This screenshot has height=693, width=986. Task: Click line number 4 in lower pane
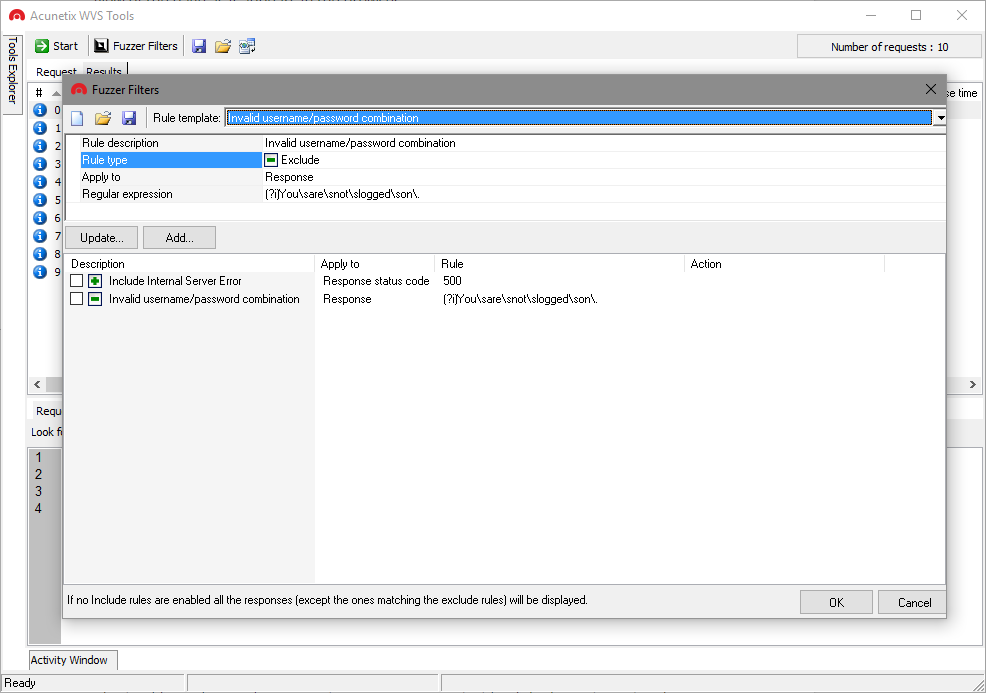pyautogui.click(x=38, y=508)
